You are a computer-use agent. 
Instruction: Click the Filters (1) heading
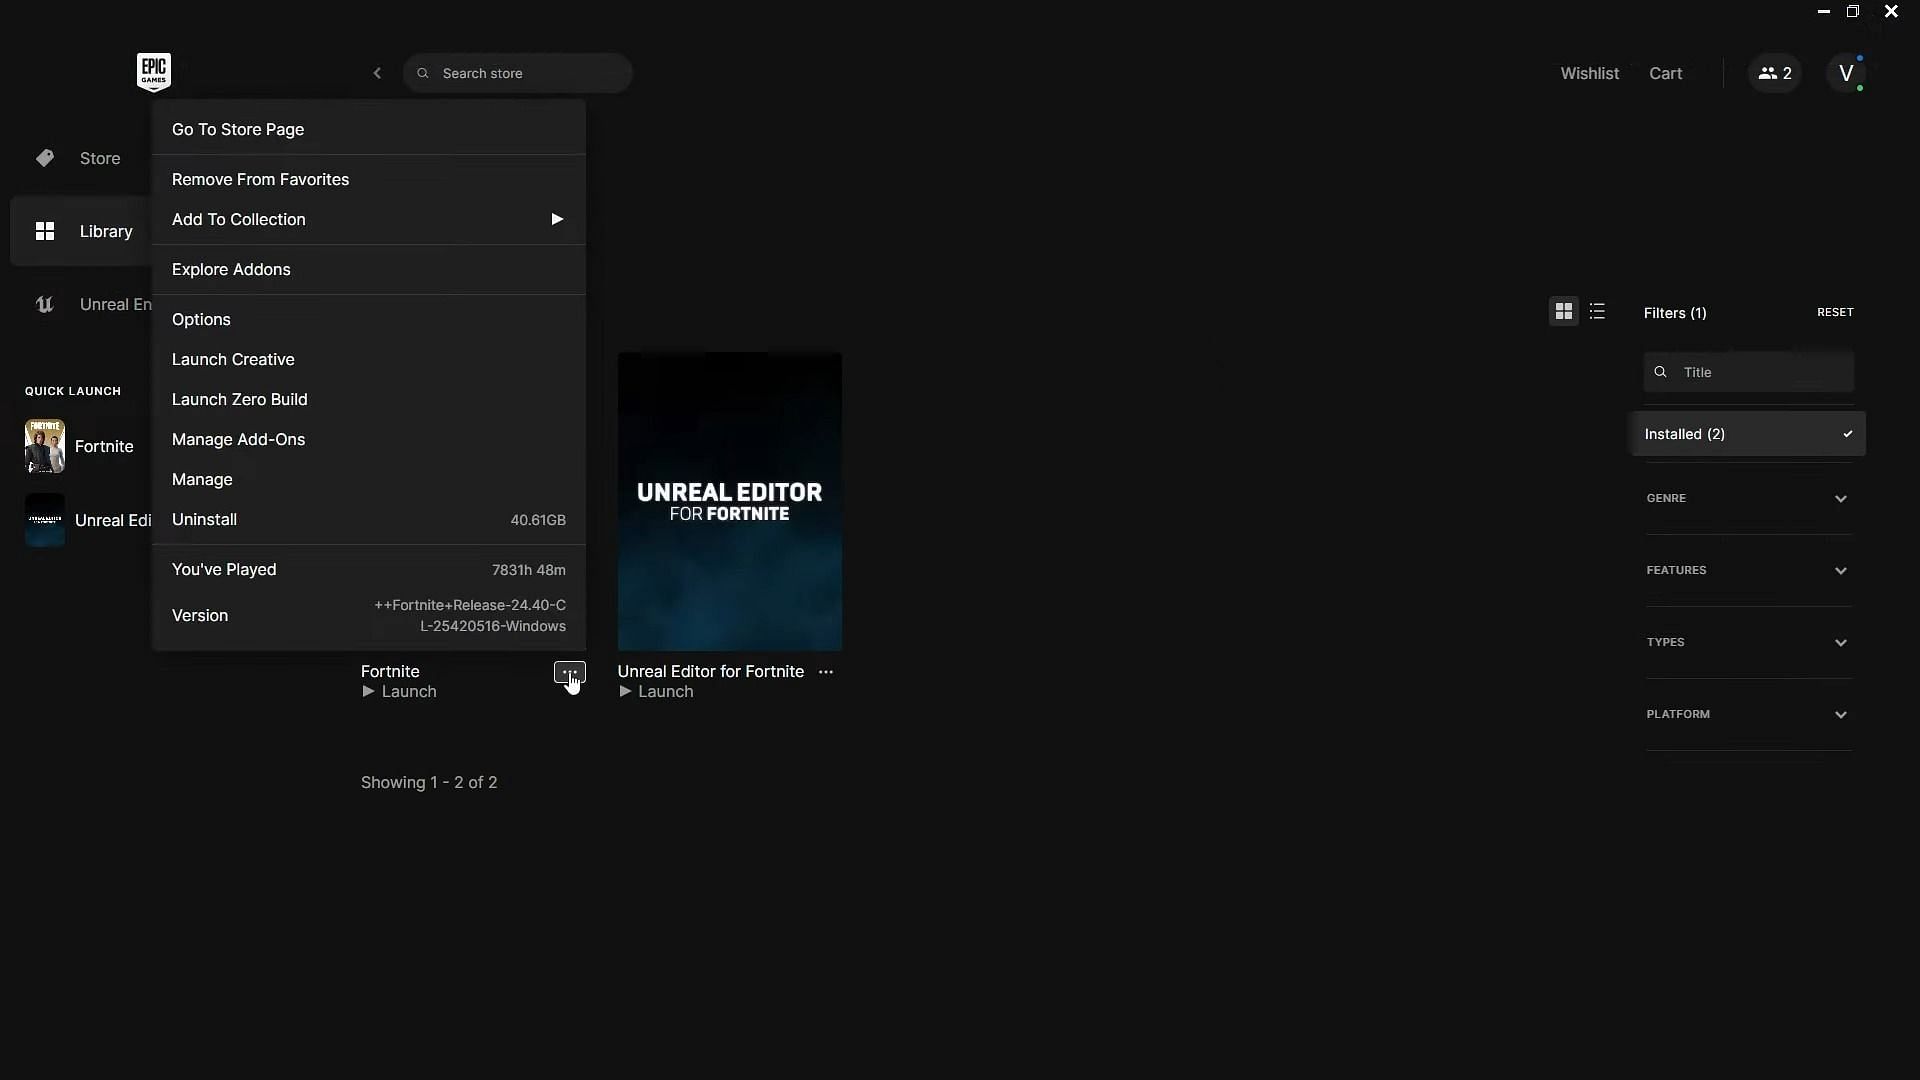tap(1675, 313)
